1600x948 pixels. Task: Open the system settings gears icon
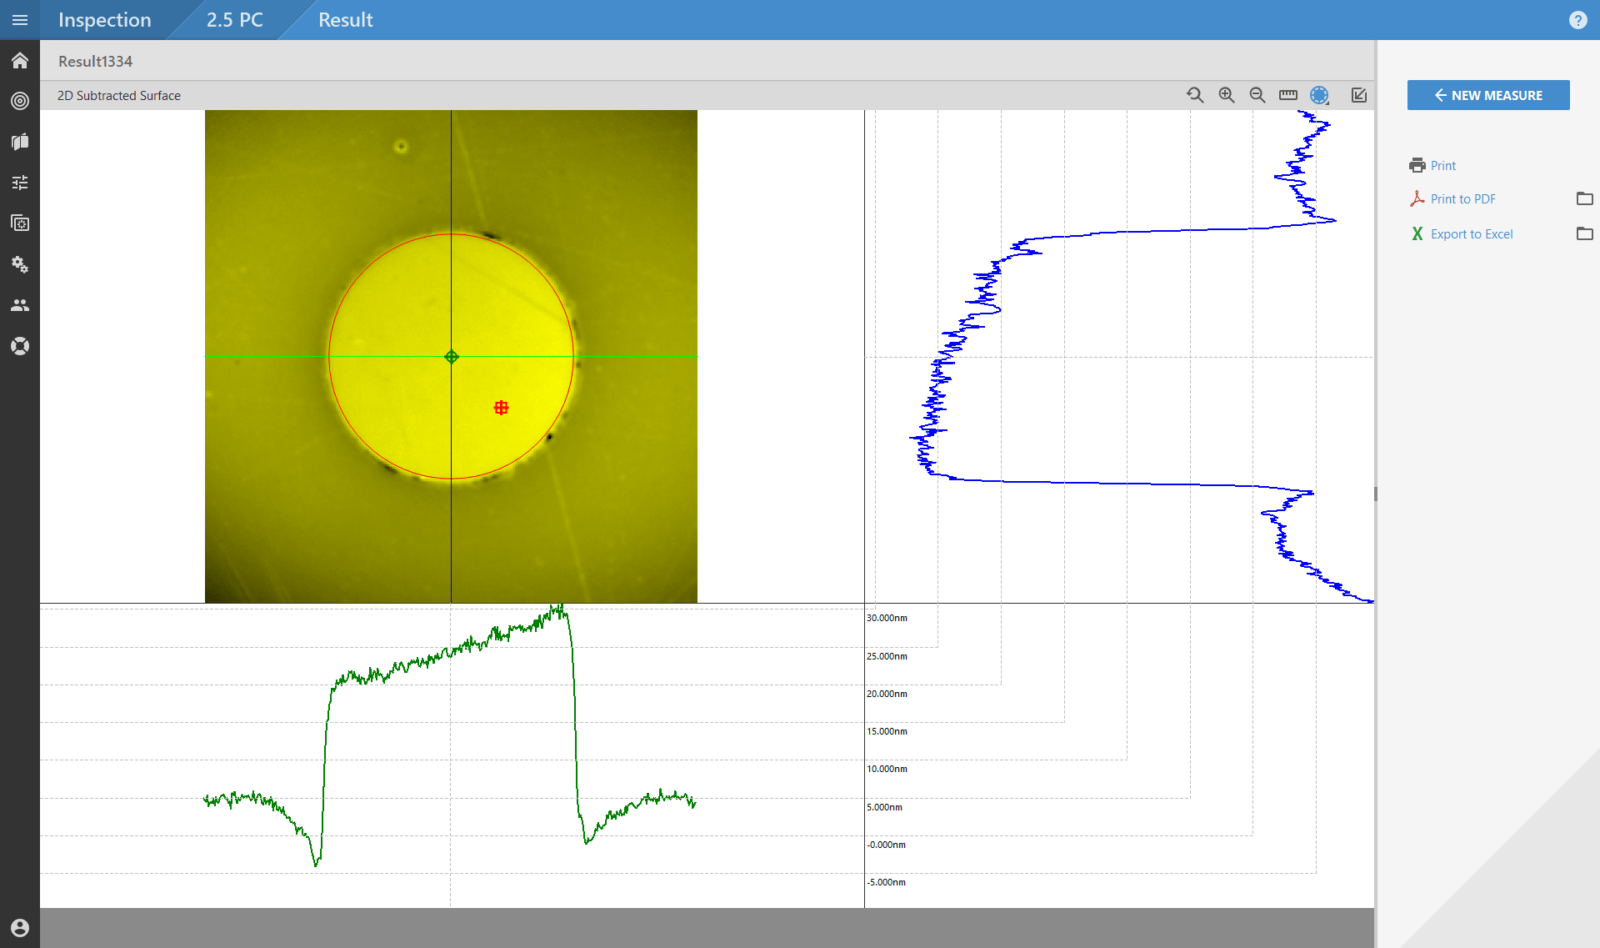click(x=19, y=264)
